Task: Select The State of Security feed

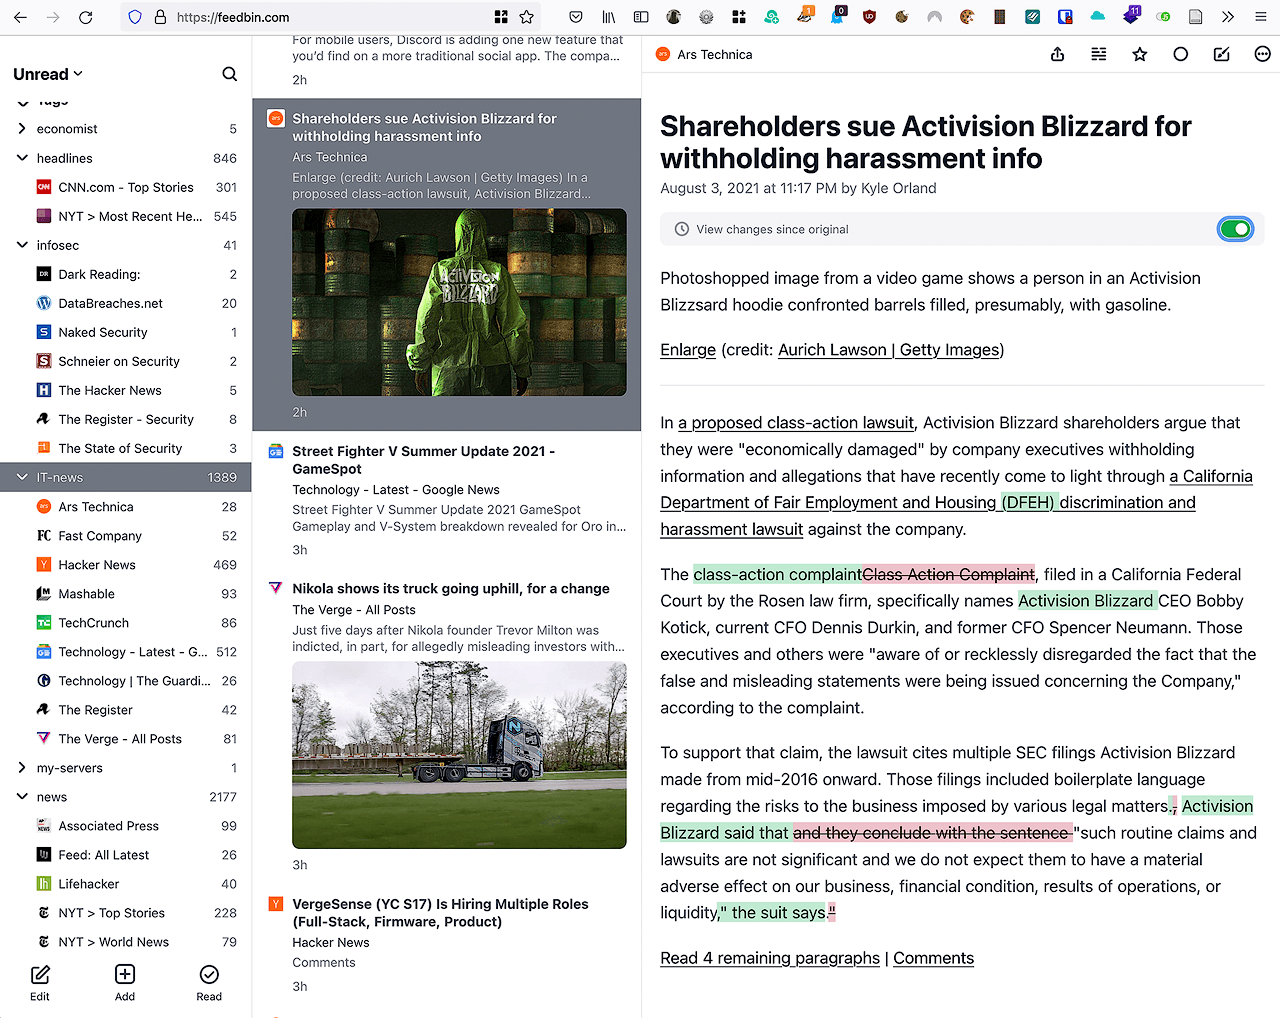Action: click(x=126, y=448)
